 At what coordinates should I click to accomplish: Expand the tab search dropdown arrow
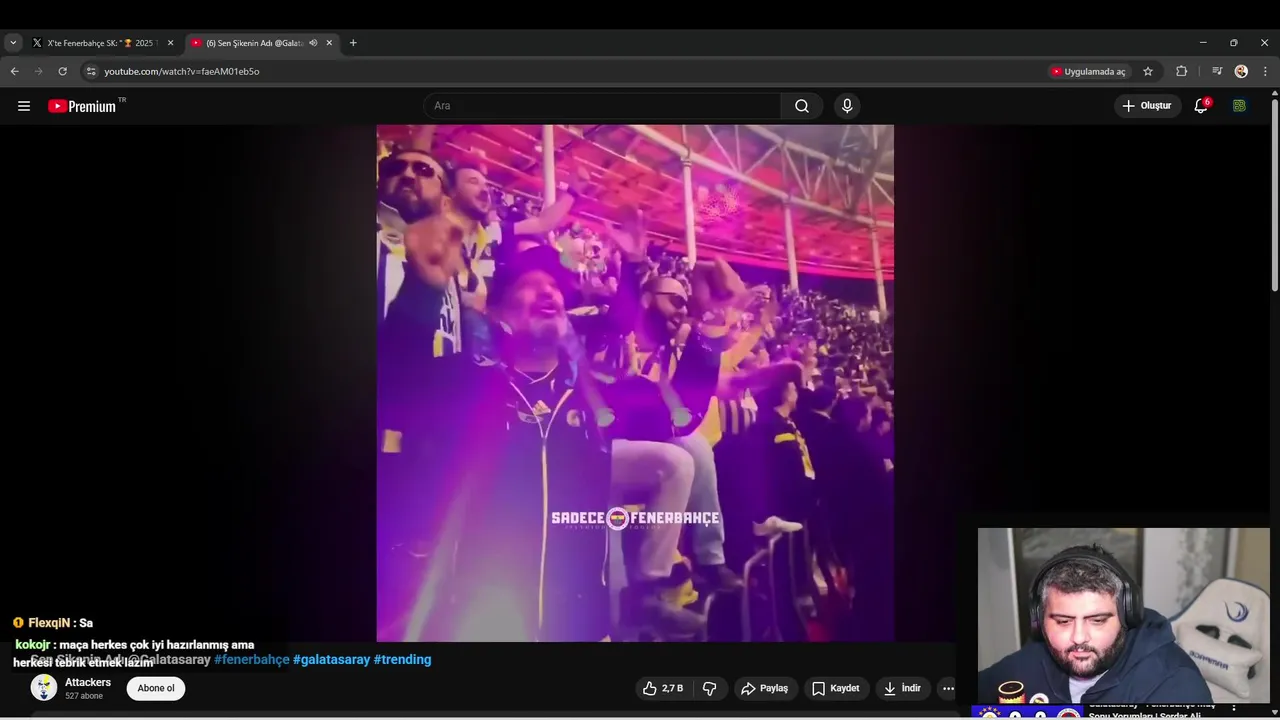13,43
